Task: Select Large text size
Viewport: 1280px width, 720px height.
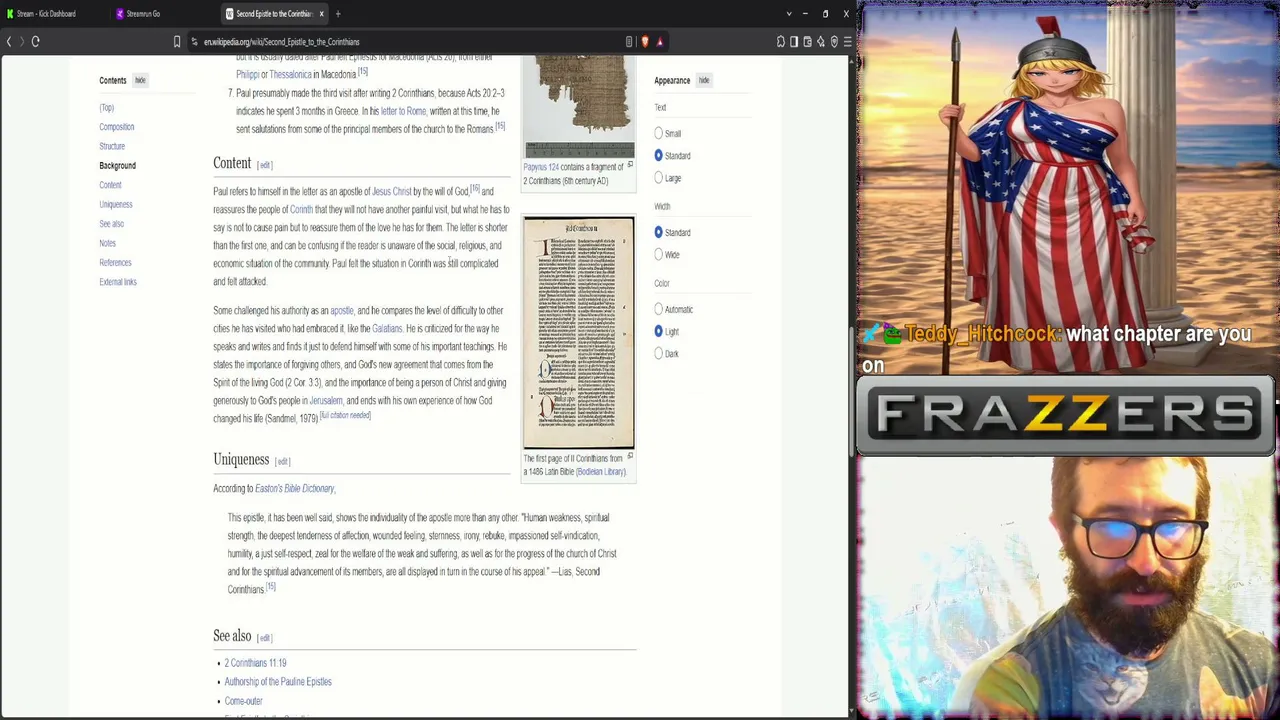Action: click(x=658, y=178)
